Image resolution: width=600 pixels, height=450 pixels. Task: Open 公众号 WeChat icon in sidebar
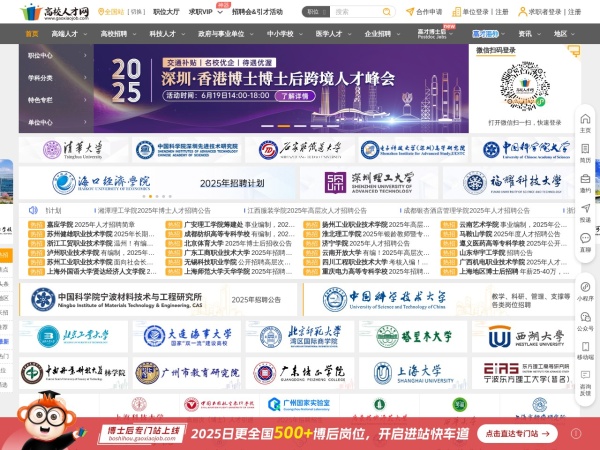(x=585, y=317)
